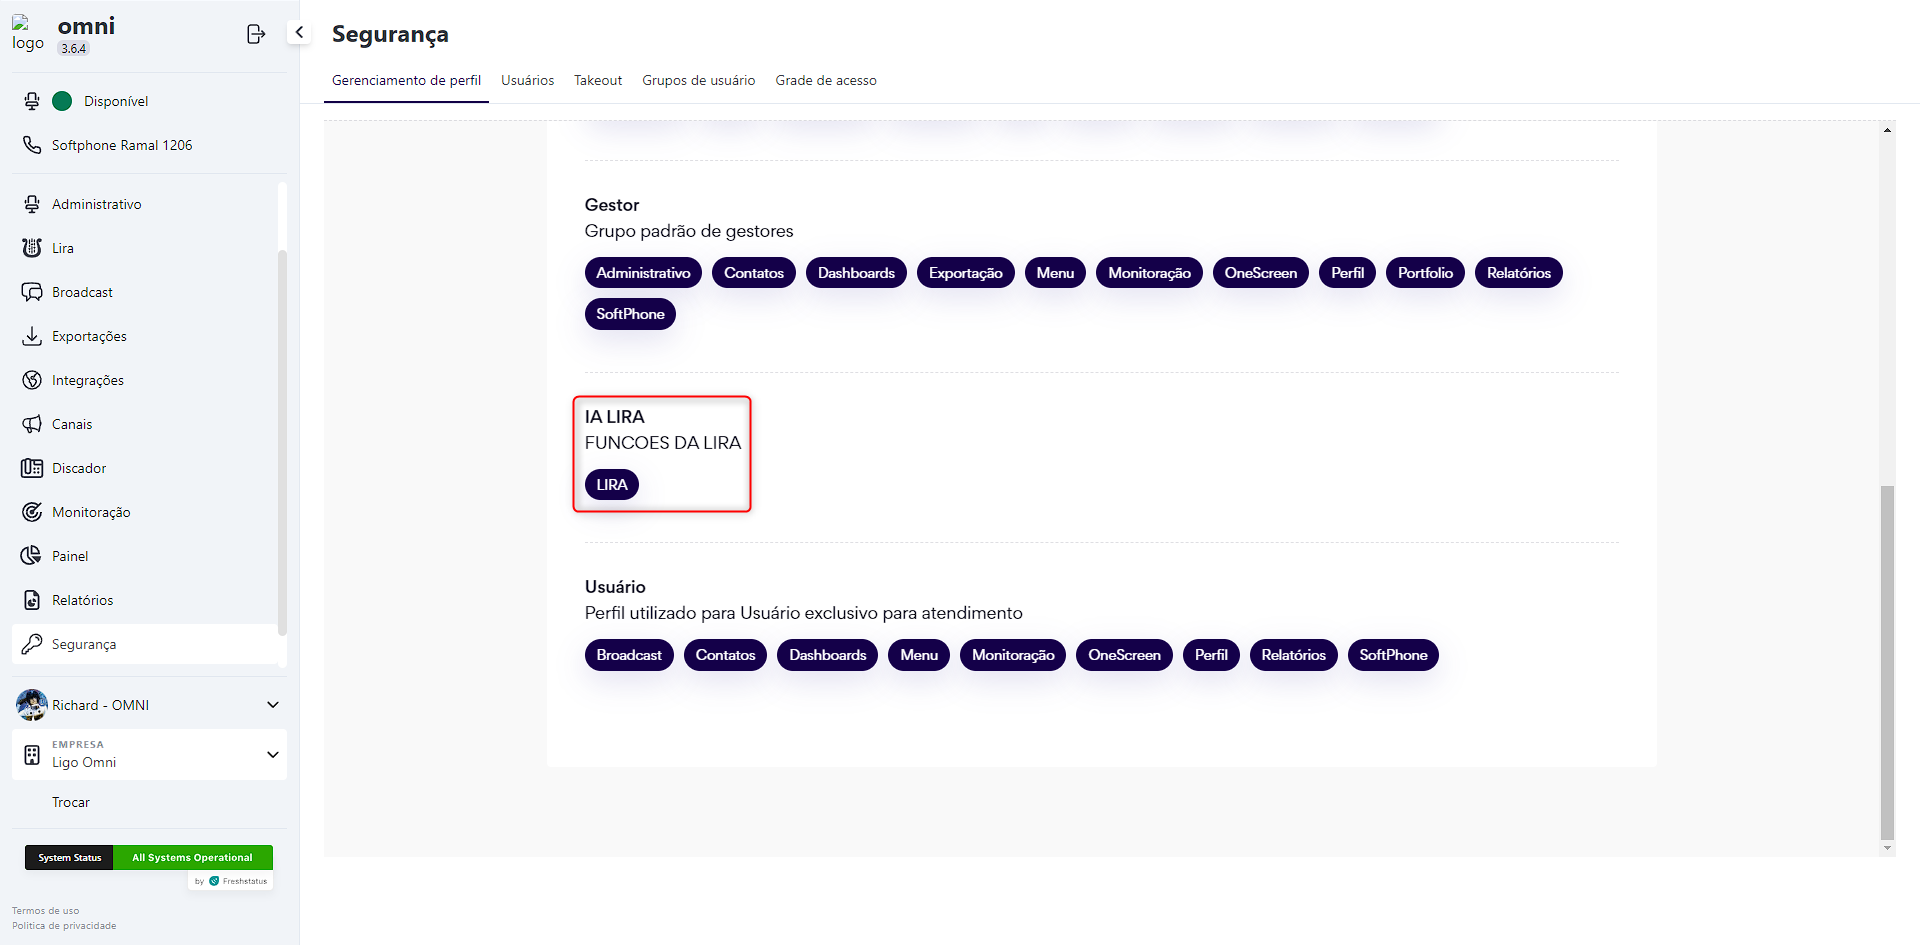Open the Termos de uso link
This screenshot has height=945, width=1920.
[45, 911]
